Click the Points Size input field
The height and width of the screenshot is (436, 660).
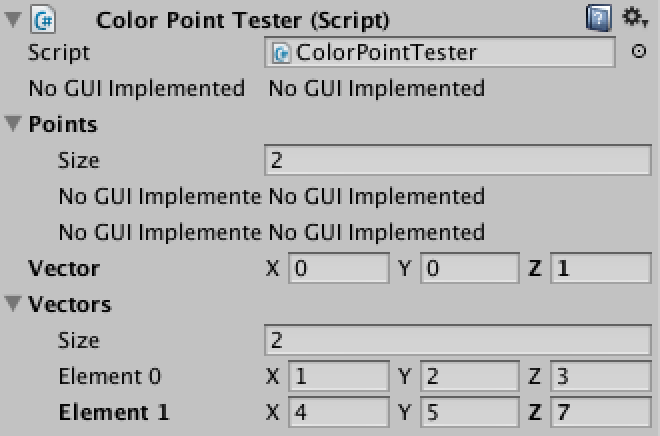tap(458, 160)
